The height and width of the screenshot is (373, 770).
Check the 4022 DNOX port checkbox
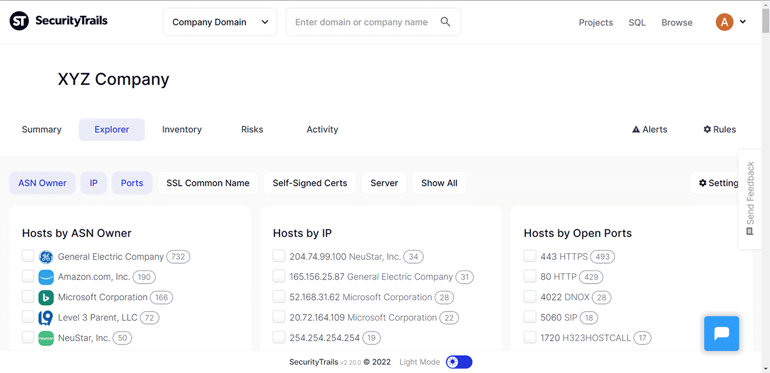pos(530,297)
